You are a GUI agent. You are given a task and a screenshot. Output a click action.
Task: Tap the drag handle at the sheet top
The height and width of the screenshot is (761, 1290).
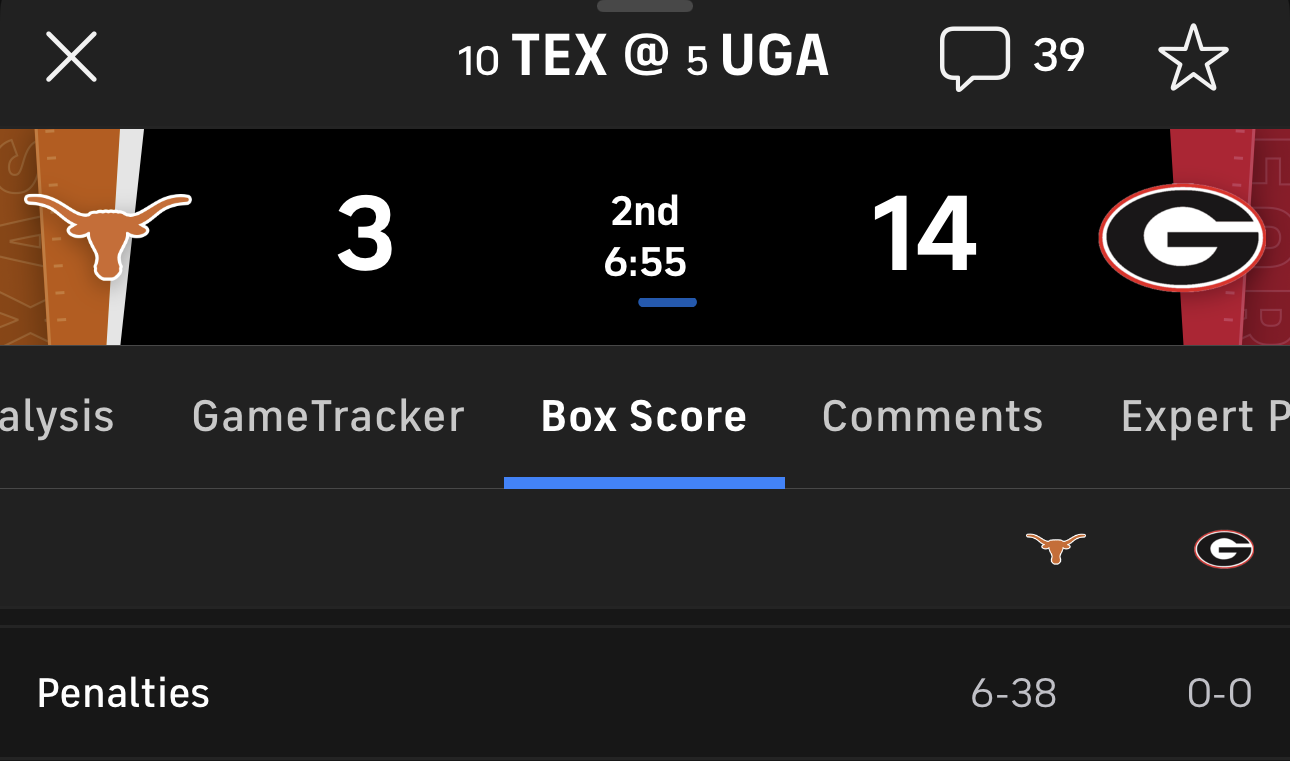[645, 6]
